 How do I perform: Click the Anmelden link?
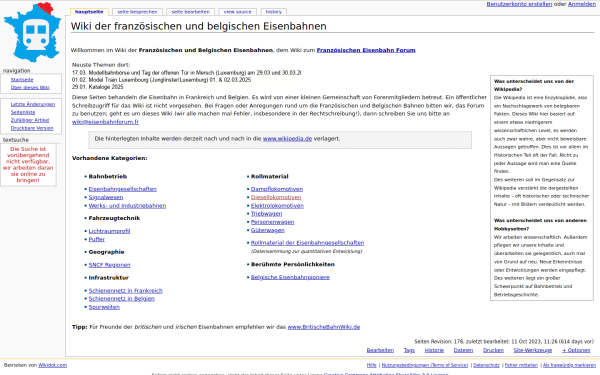582,4
